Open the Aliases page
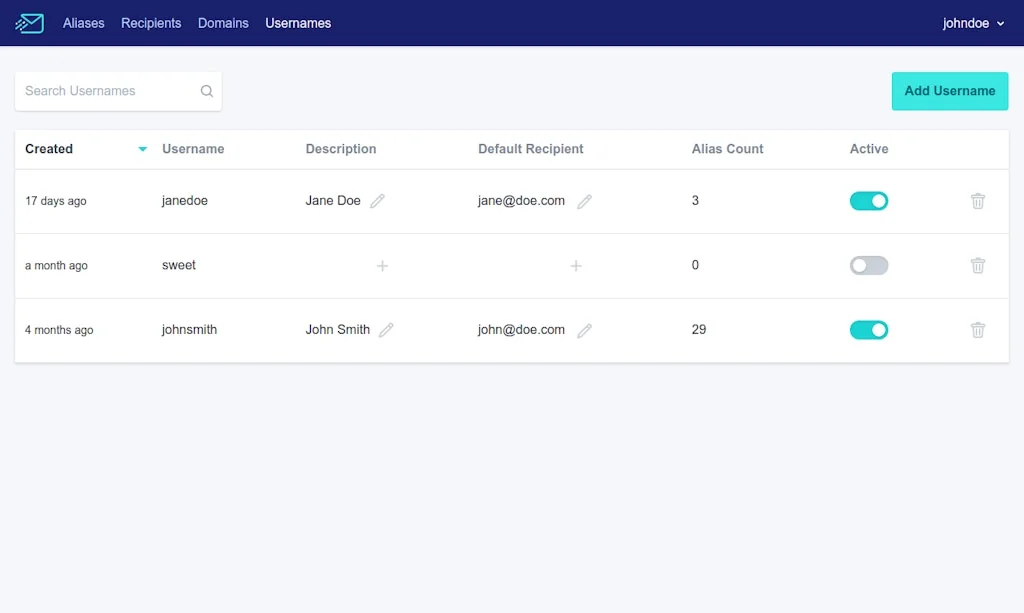Image resolution: width=1024 pixels, height=613 pixels. [83, 23]
